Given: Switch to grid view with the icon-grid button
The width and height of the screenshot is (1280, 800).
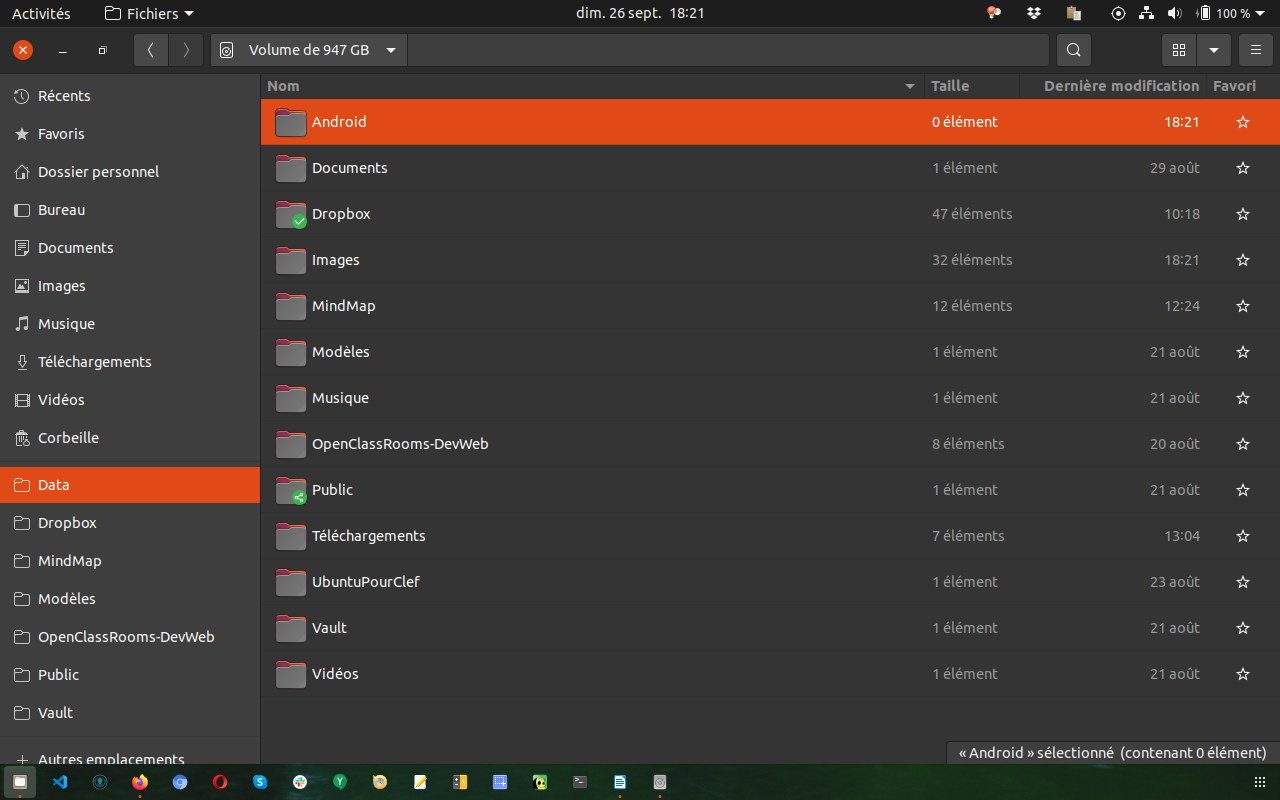Looking at the screenshot, I should 1179,50.
